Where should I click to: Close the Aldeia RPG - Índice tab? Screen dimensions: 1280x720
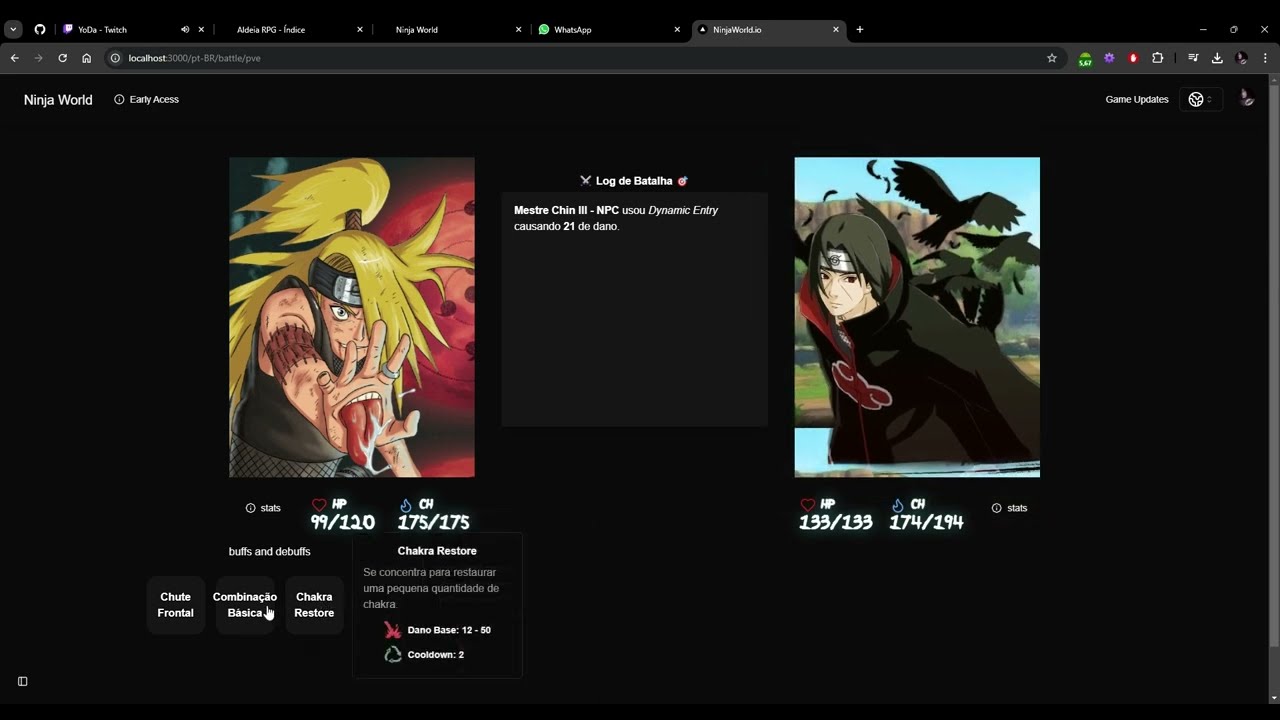point(360,30)
